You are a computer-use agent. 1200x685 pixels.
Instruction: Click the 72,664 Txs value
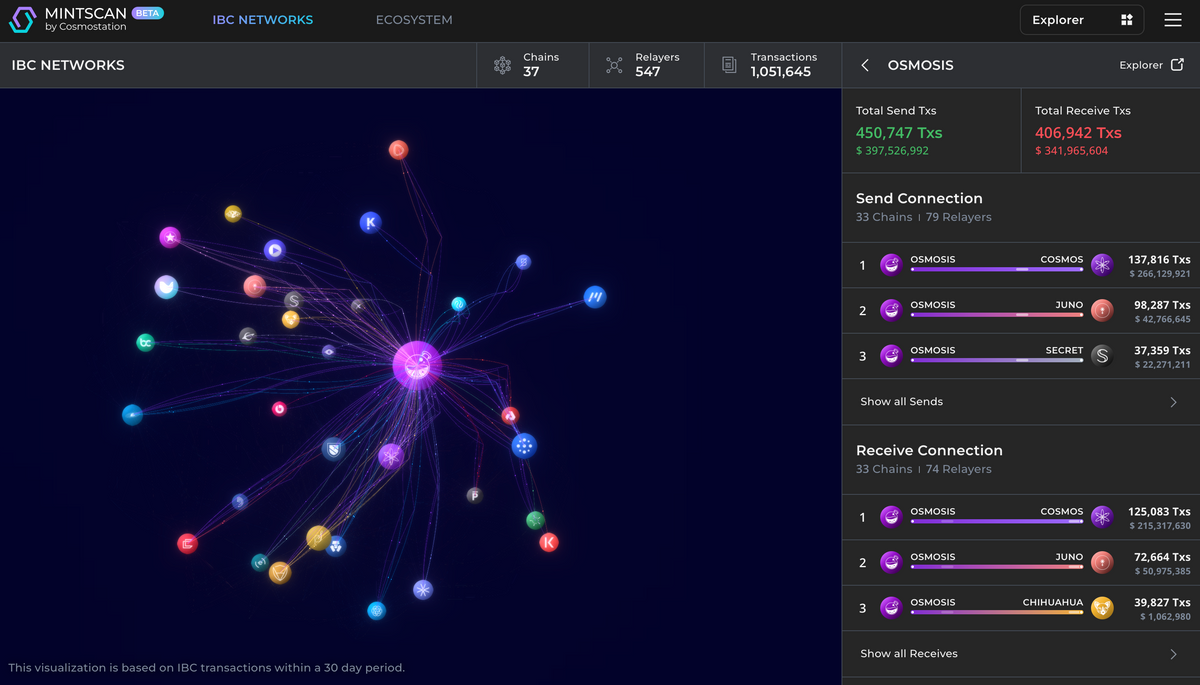click(x=1162, y=557)
